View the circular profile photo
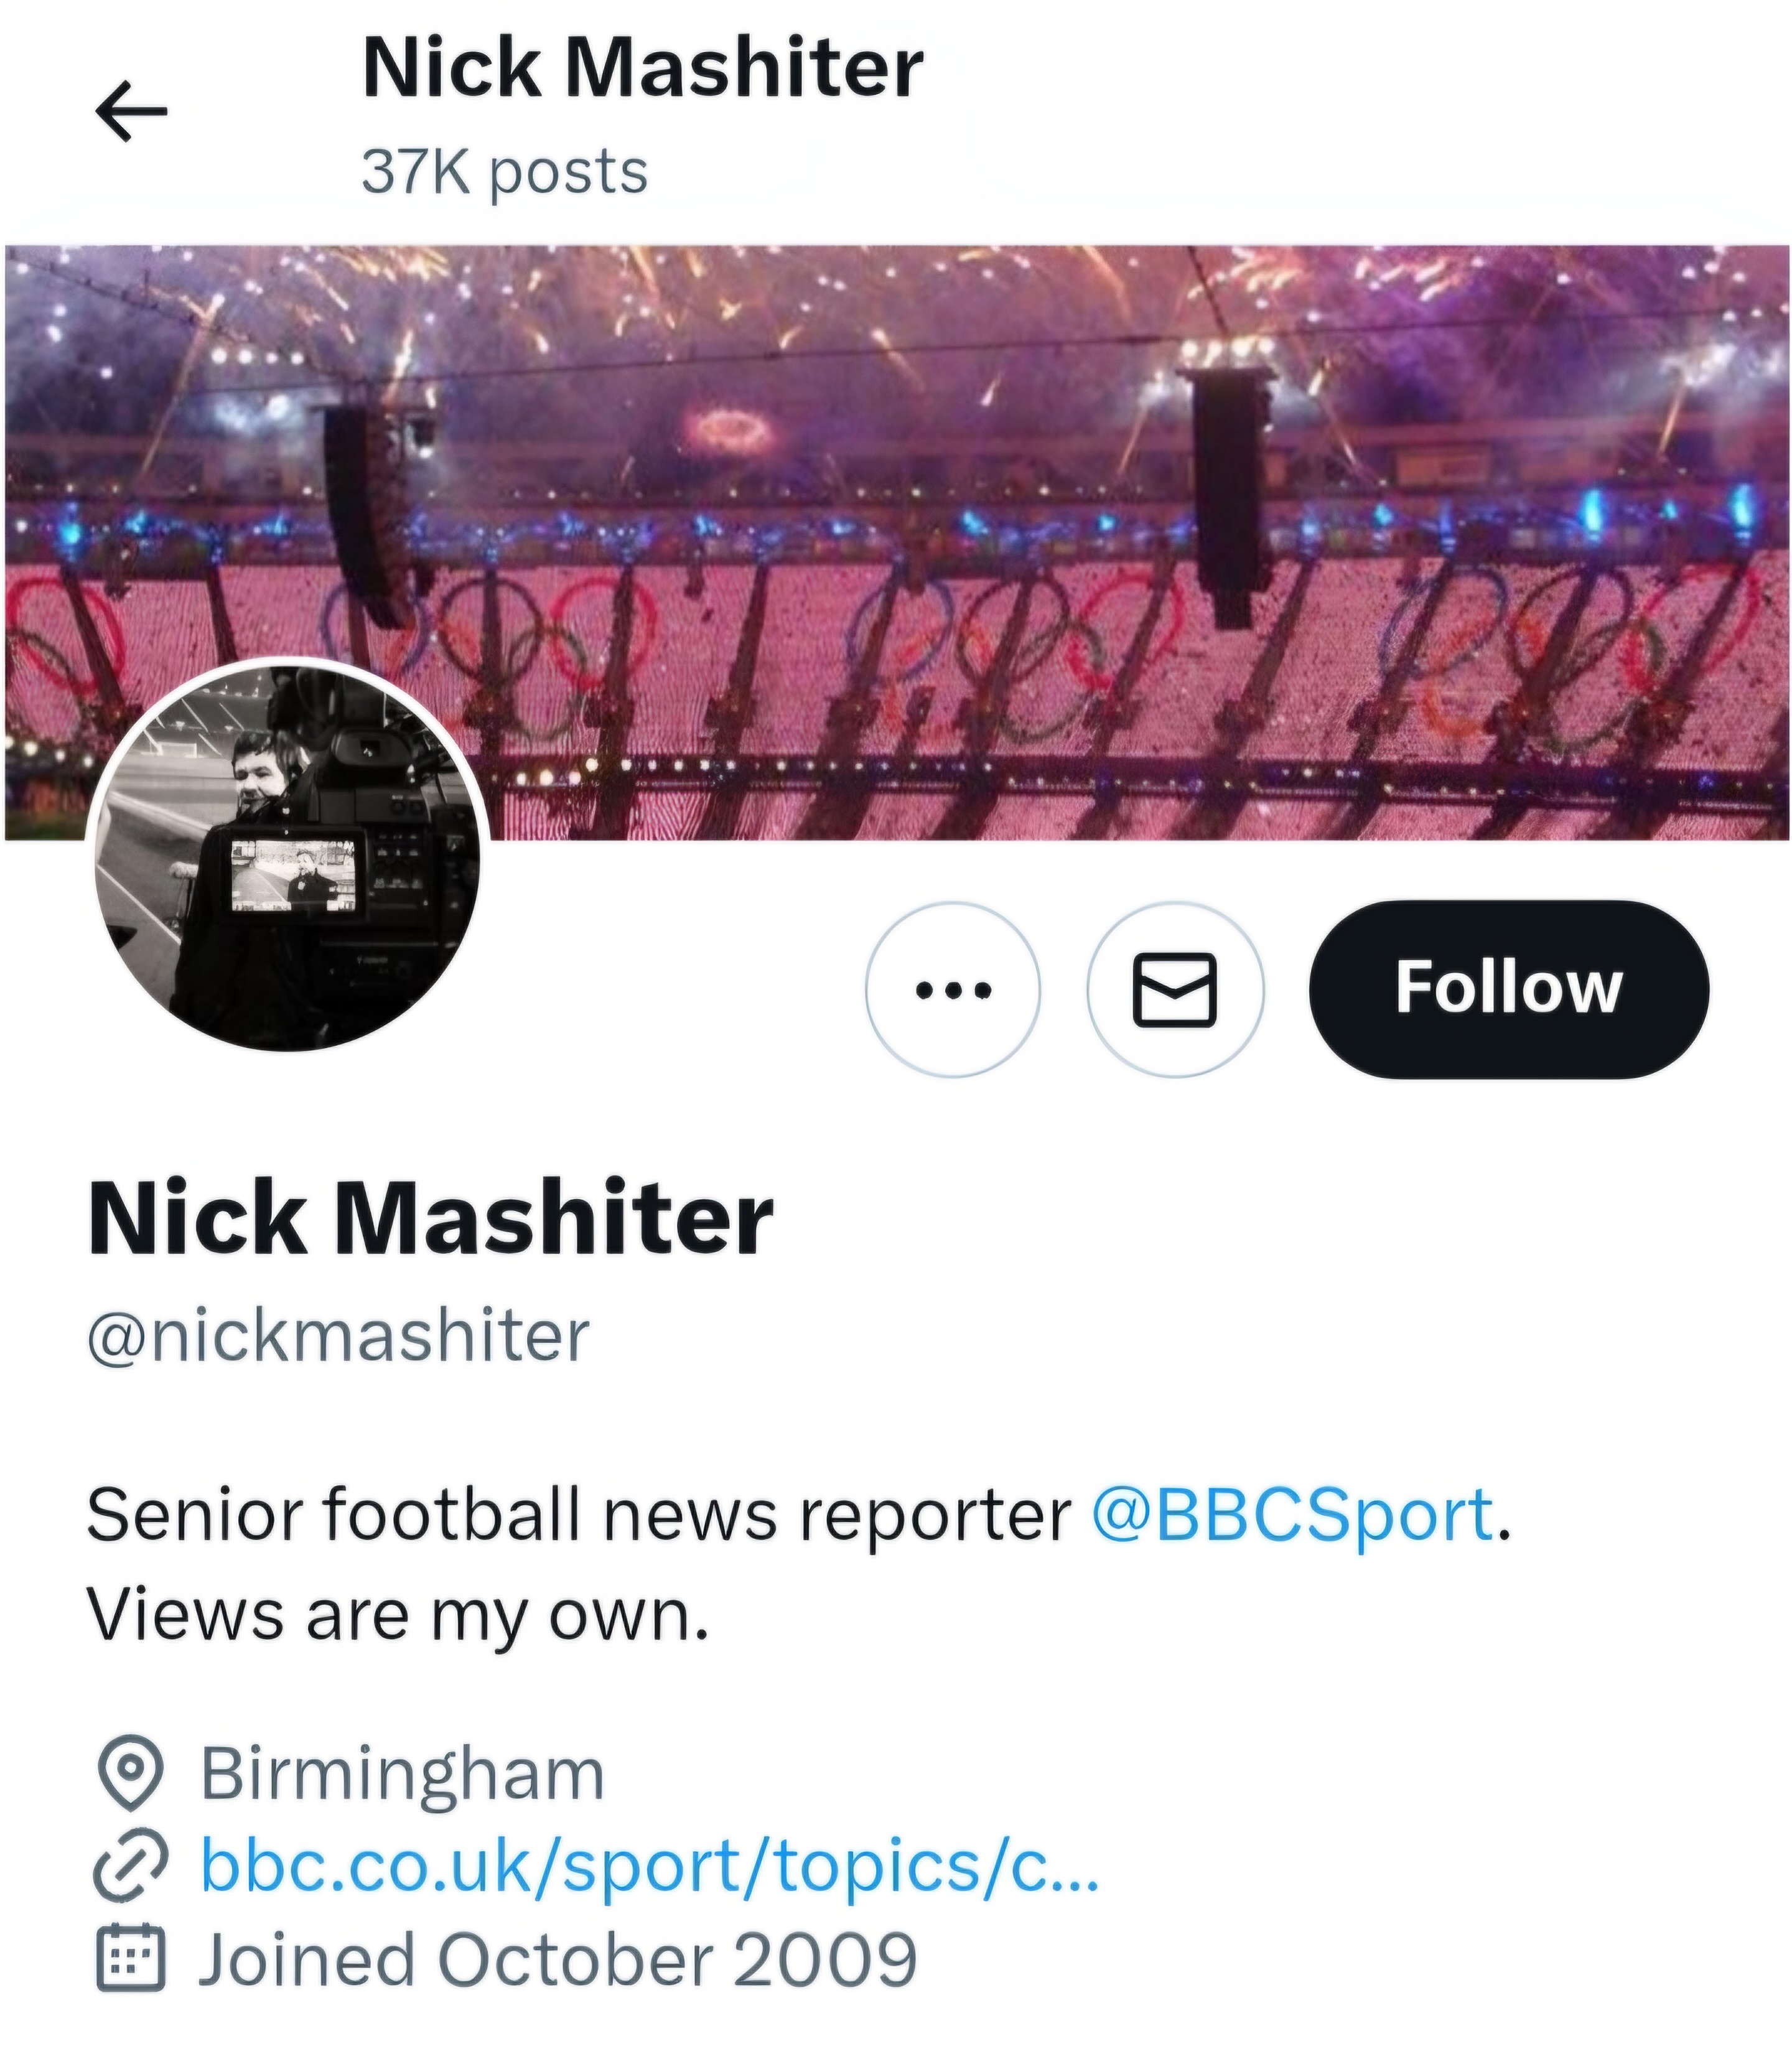 (x=288, y=856)
